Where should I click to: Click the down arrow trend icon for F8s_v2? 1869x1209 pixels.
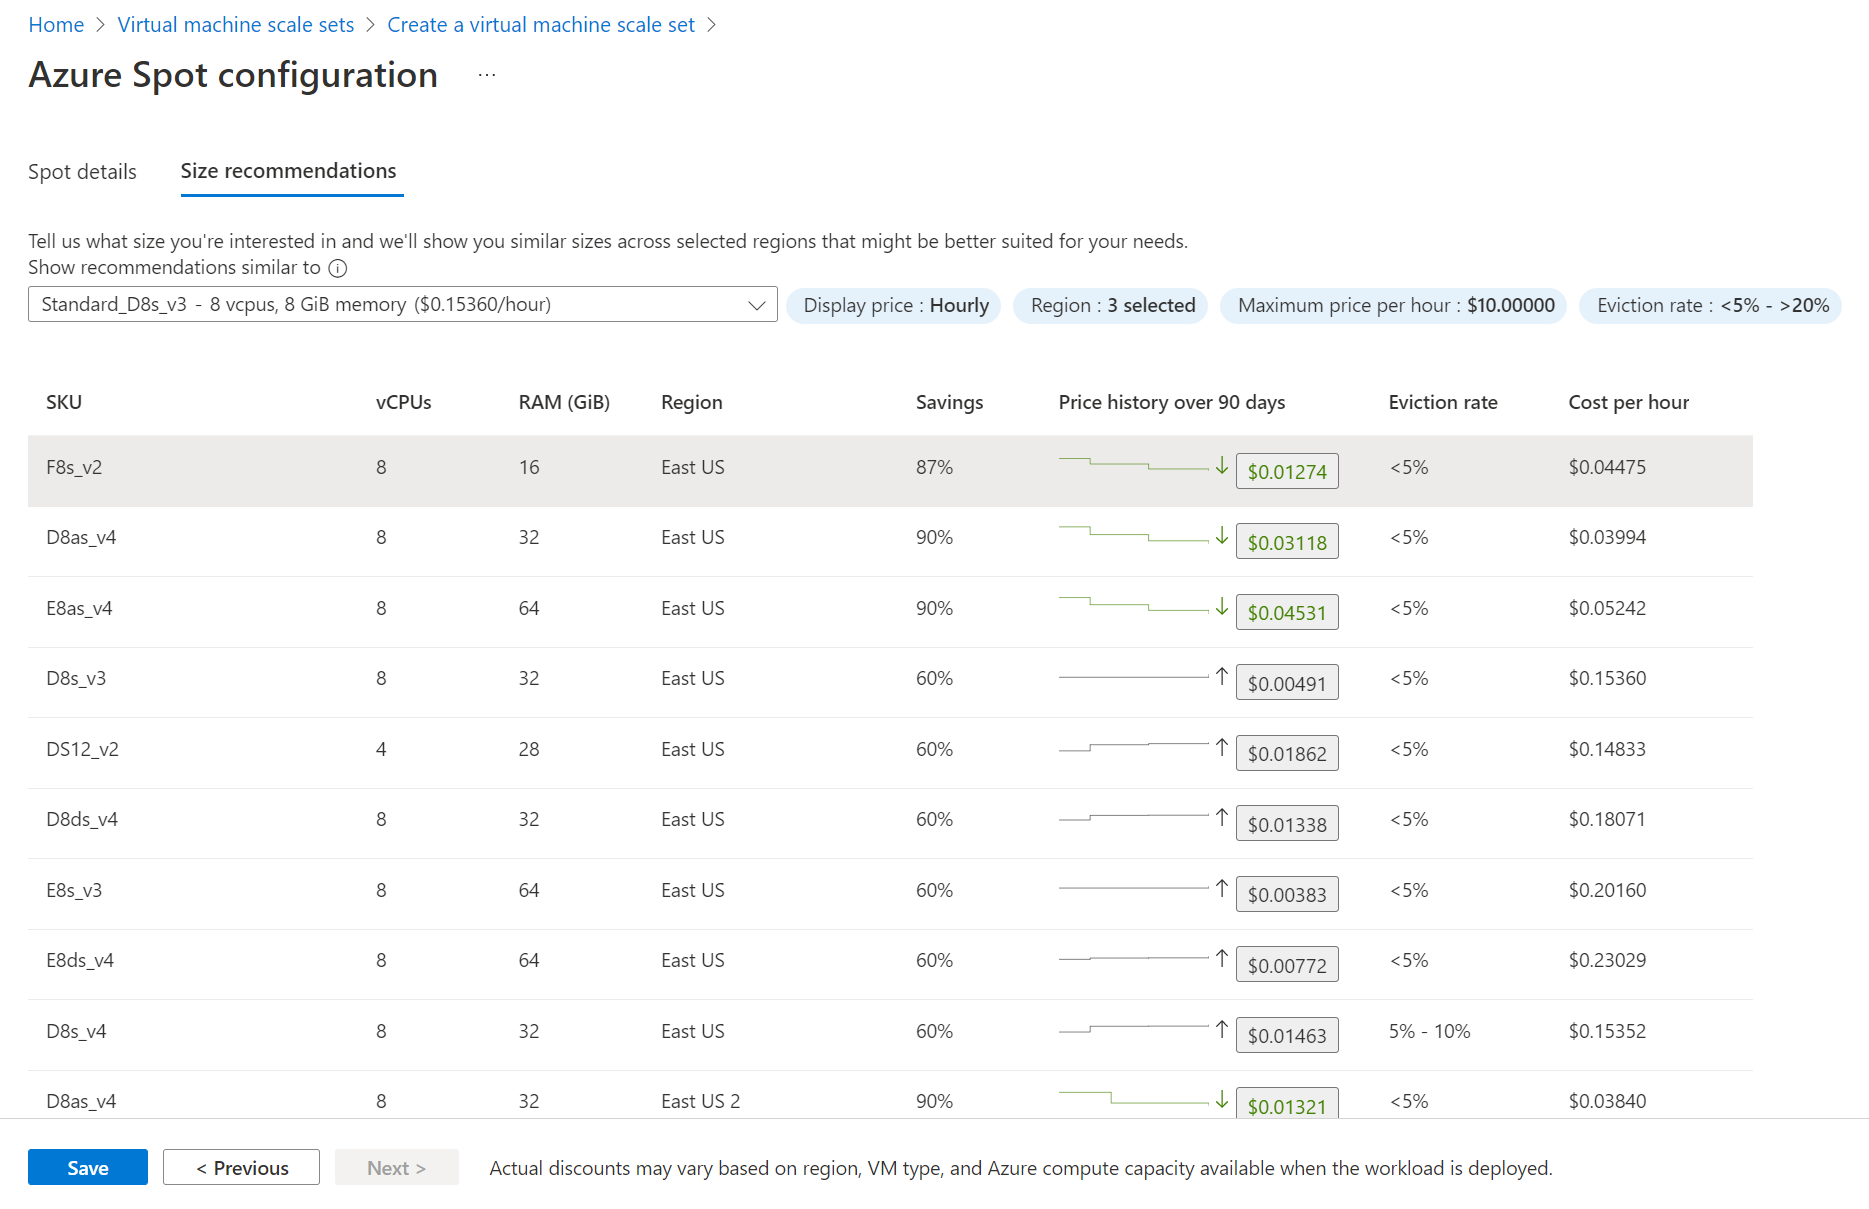1221,466
